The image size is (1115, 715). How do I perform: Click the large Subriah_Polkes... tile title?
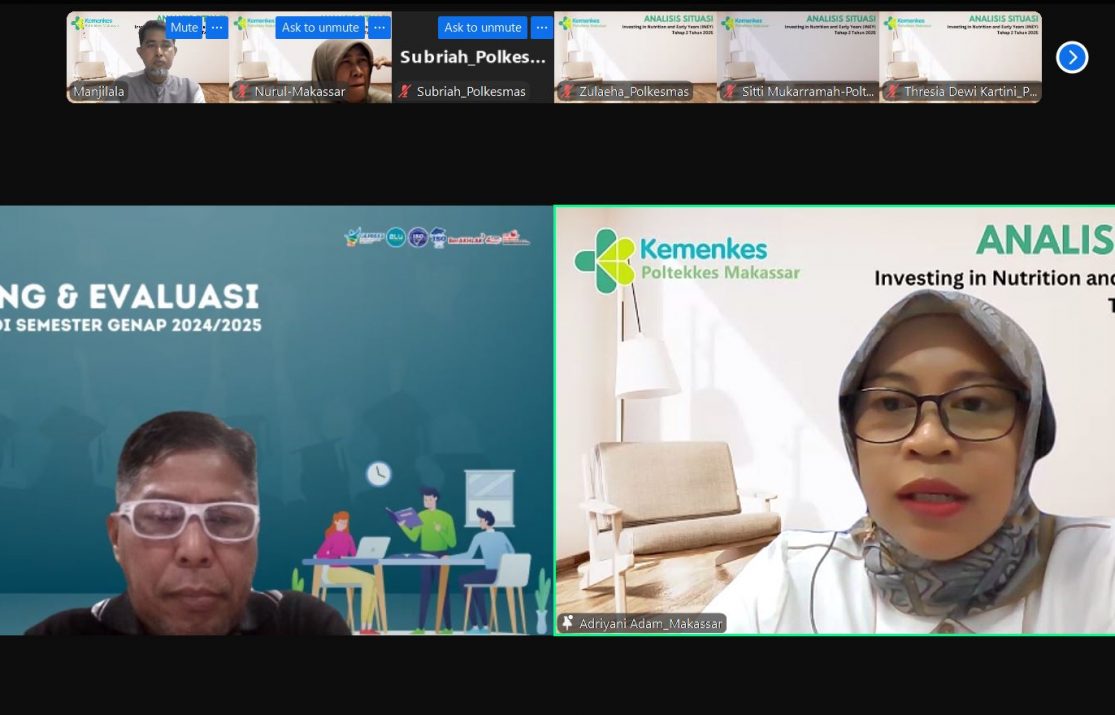pyautogui.click(x=472, y=57)
